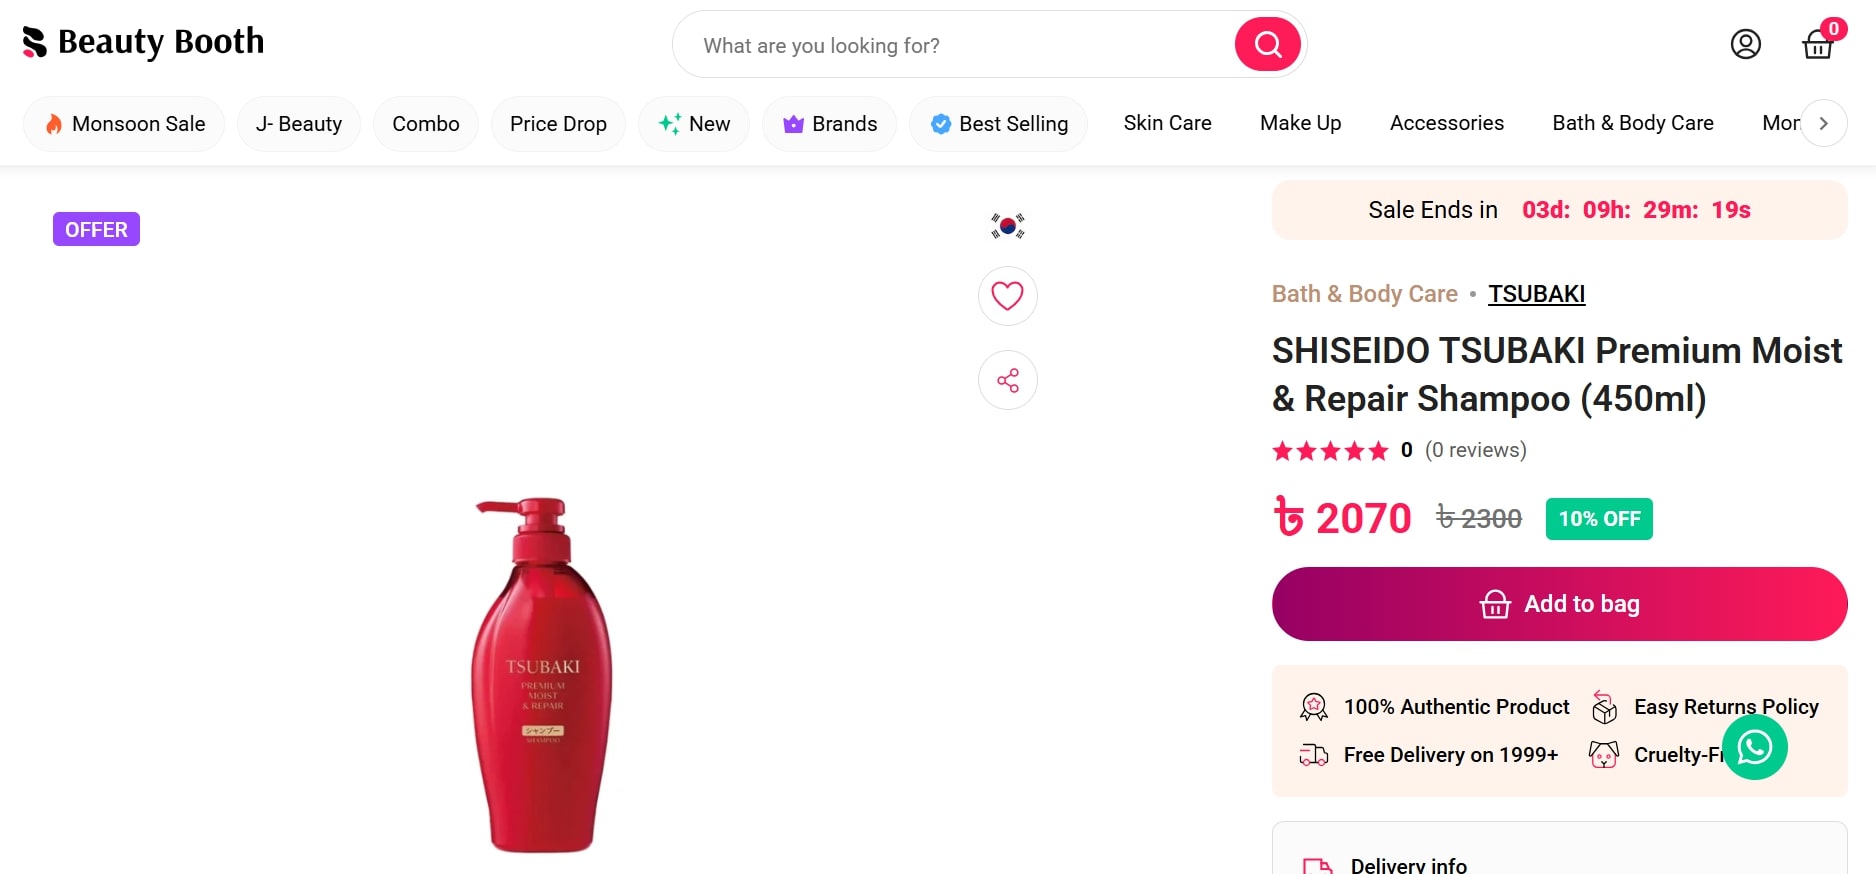
Task: Go to Best Selling products
Action: click(998, 124)
